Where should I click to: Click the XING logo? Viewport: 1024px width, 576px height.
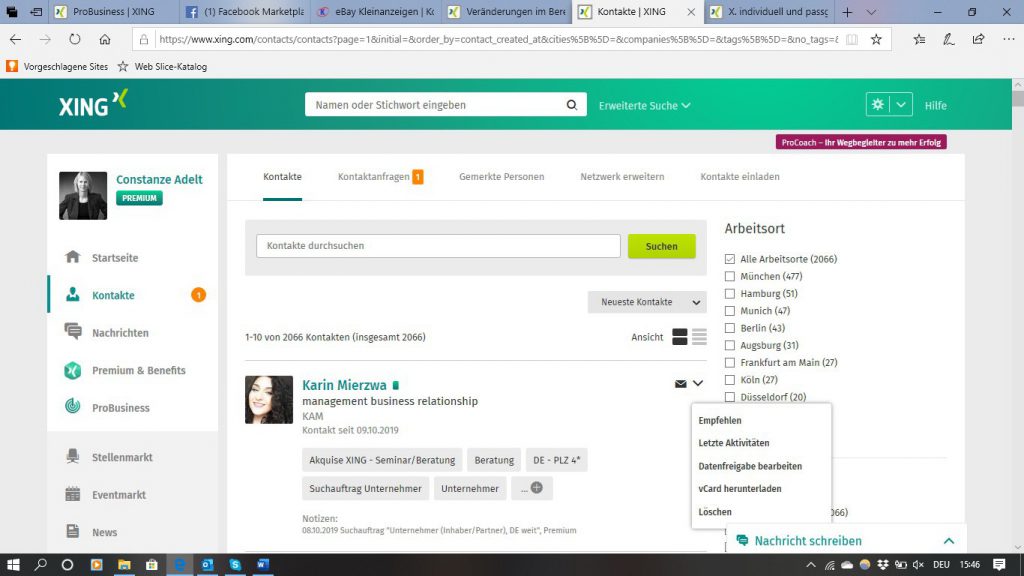coord(93,104)
